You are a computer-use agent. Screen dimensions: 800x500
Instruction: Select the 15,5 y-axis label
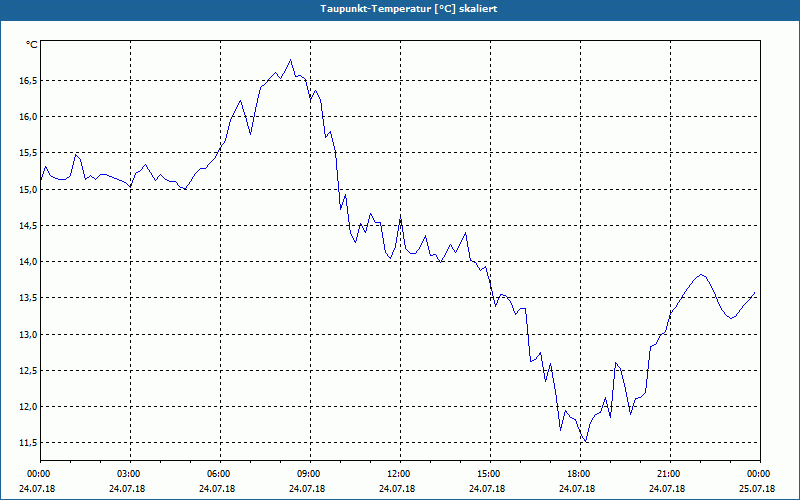(x=28, y=153)
